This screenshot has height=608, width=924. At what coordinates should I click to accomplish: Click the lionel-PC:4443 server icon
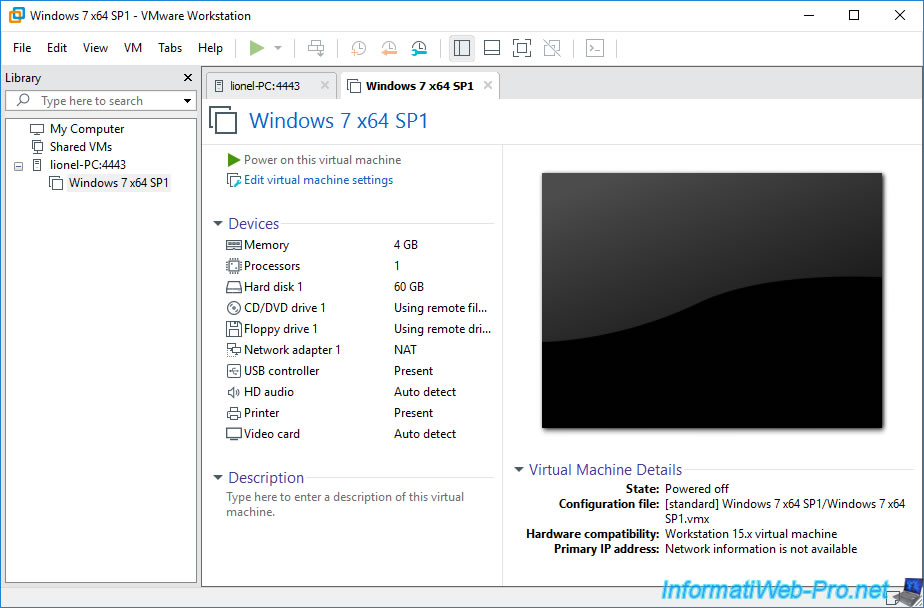click(37, 165)
